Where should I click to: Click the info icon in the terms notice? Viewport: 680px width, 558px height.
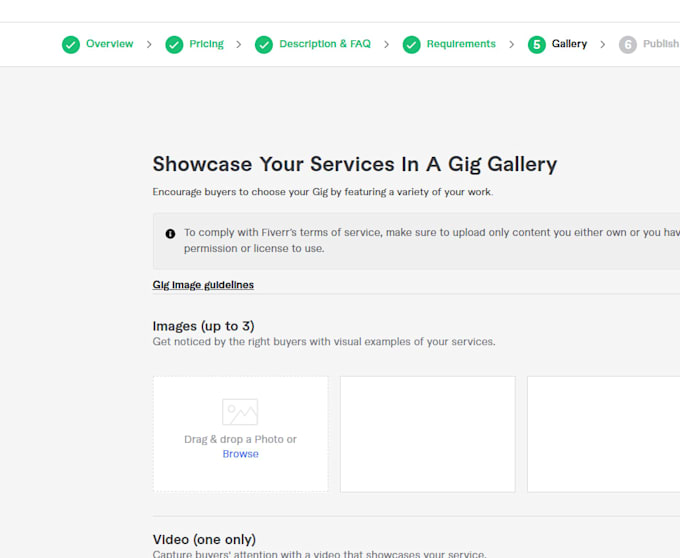click(170, 234)
